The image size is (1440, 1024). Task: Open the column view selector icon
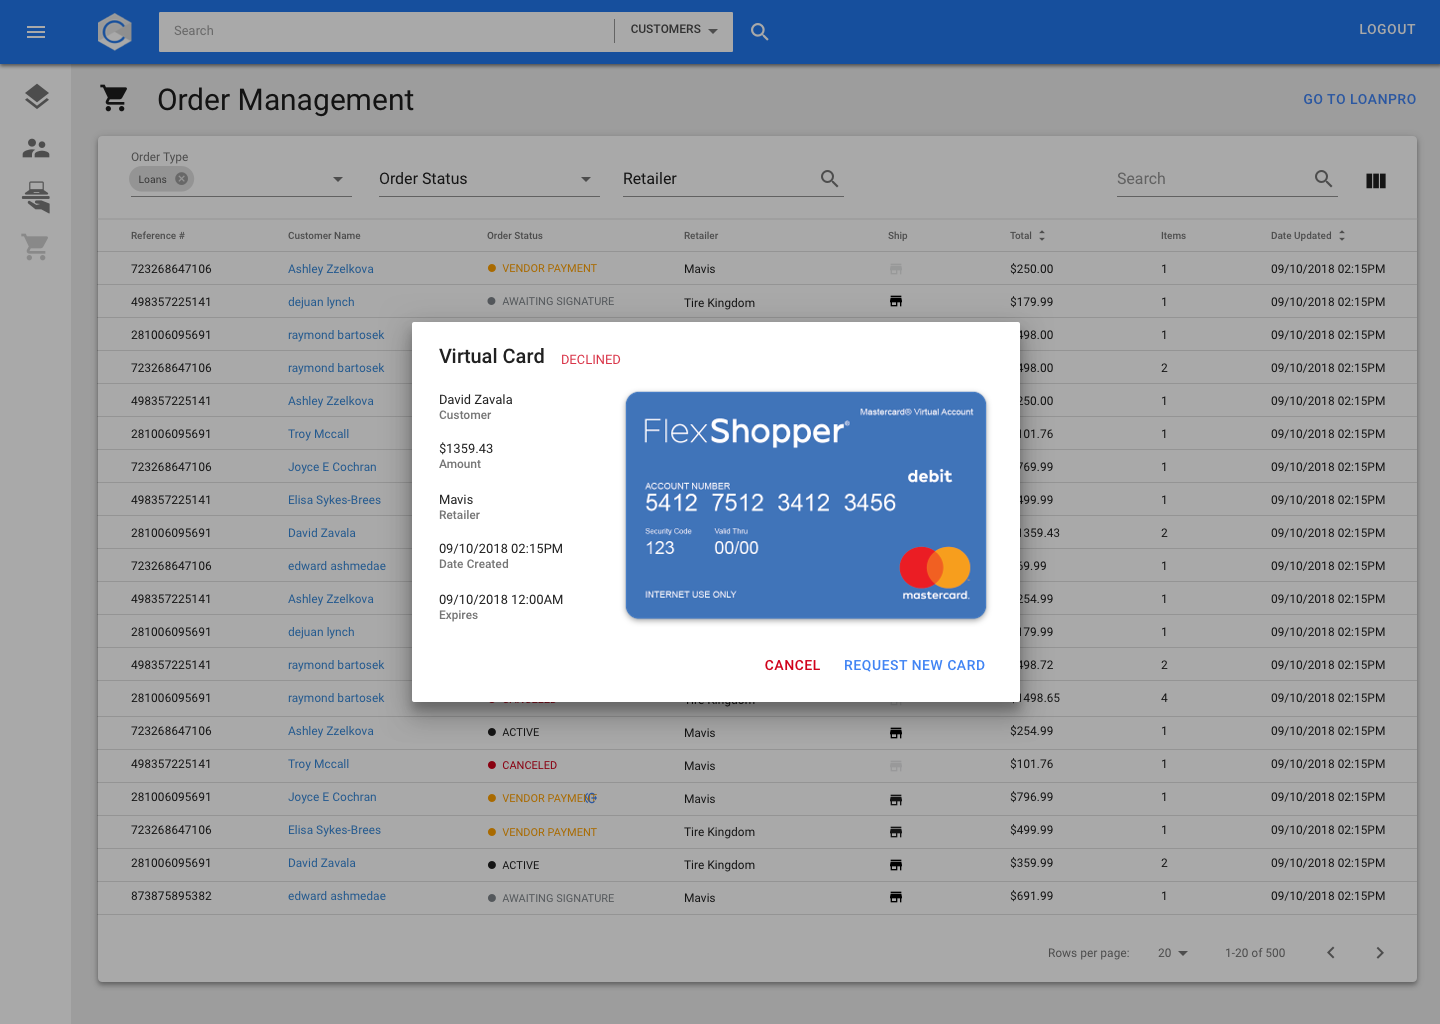click(x=1376, y=181)
